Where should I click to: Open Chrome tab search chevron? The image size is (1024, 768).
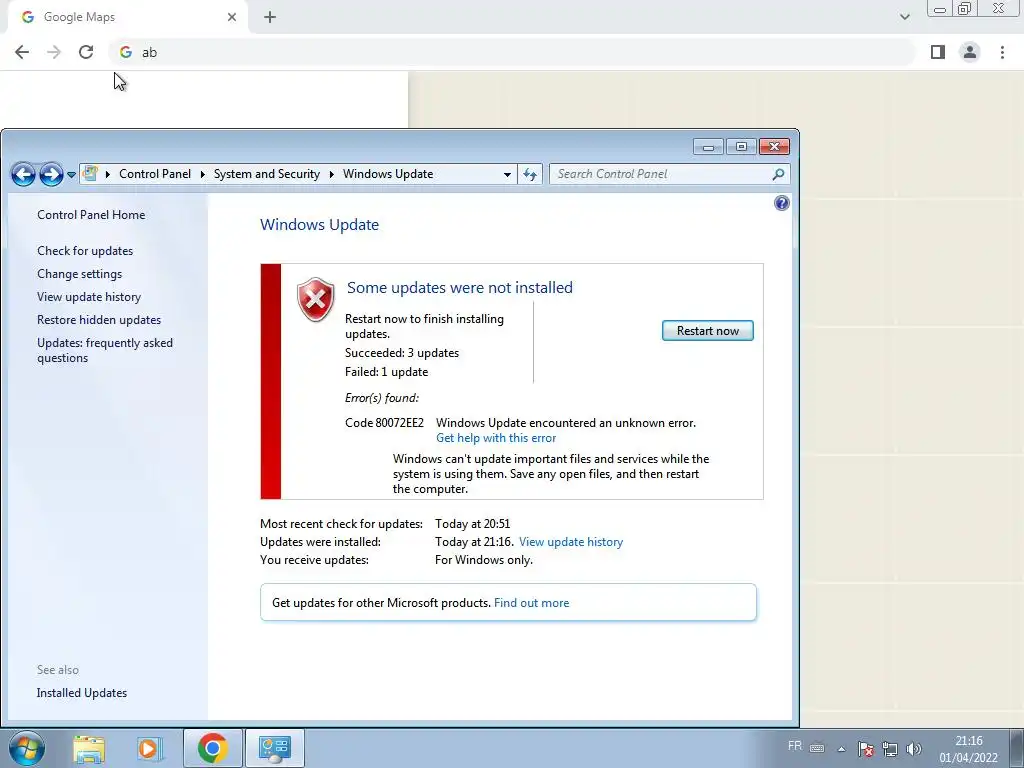coord(904,17)
